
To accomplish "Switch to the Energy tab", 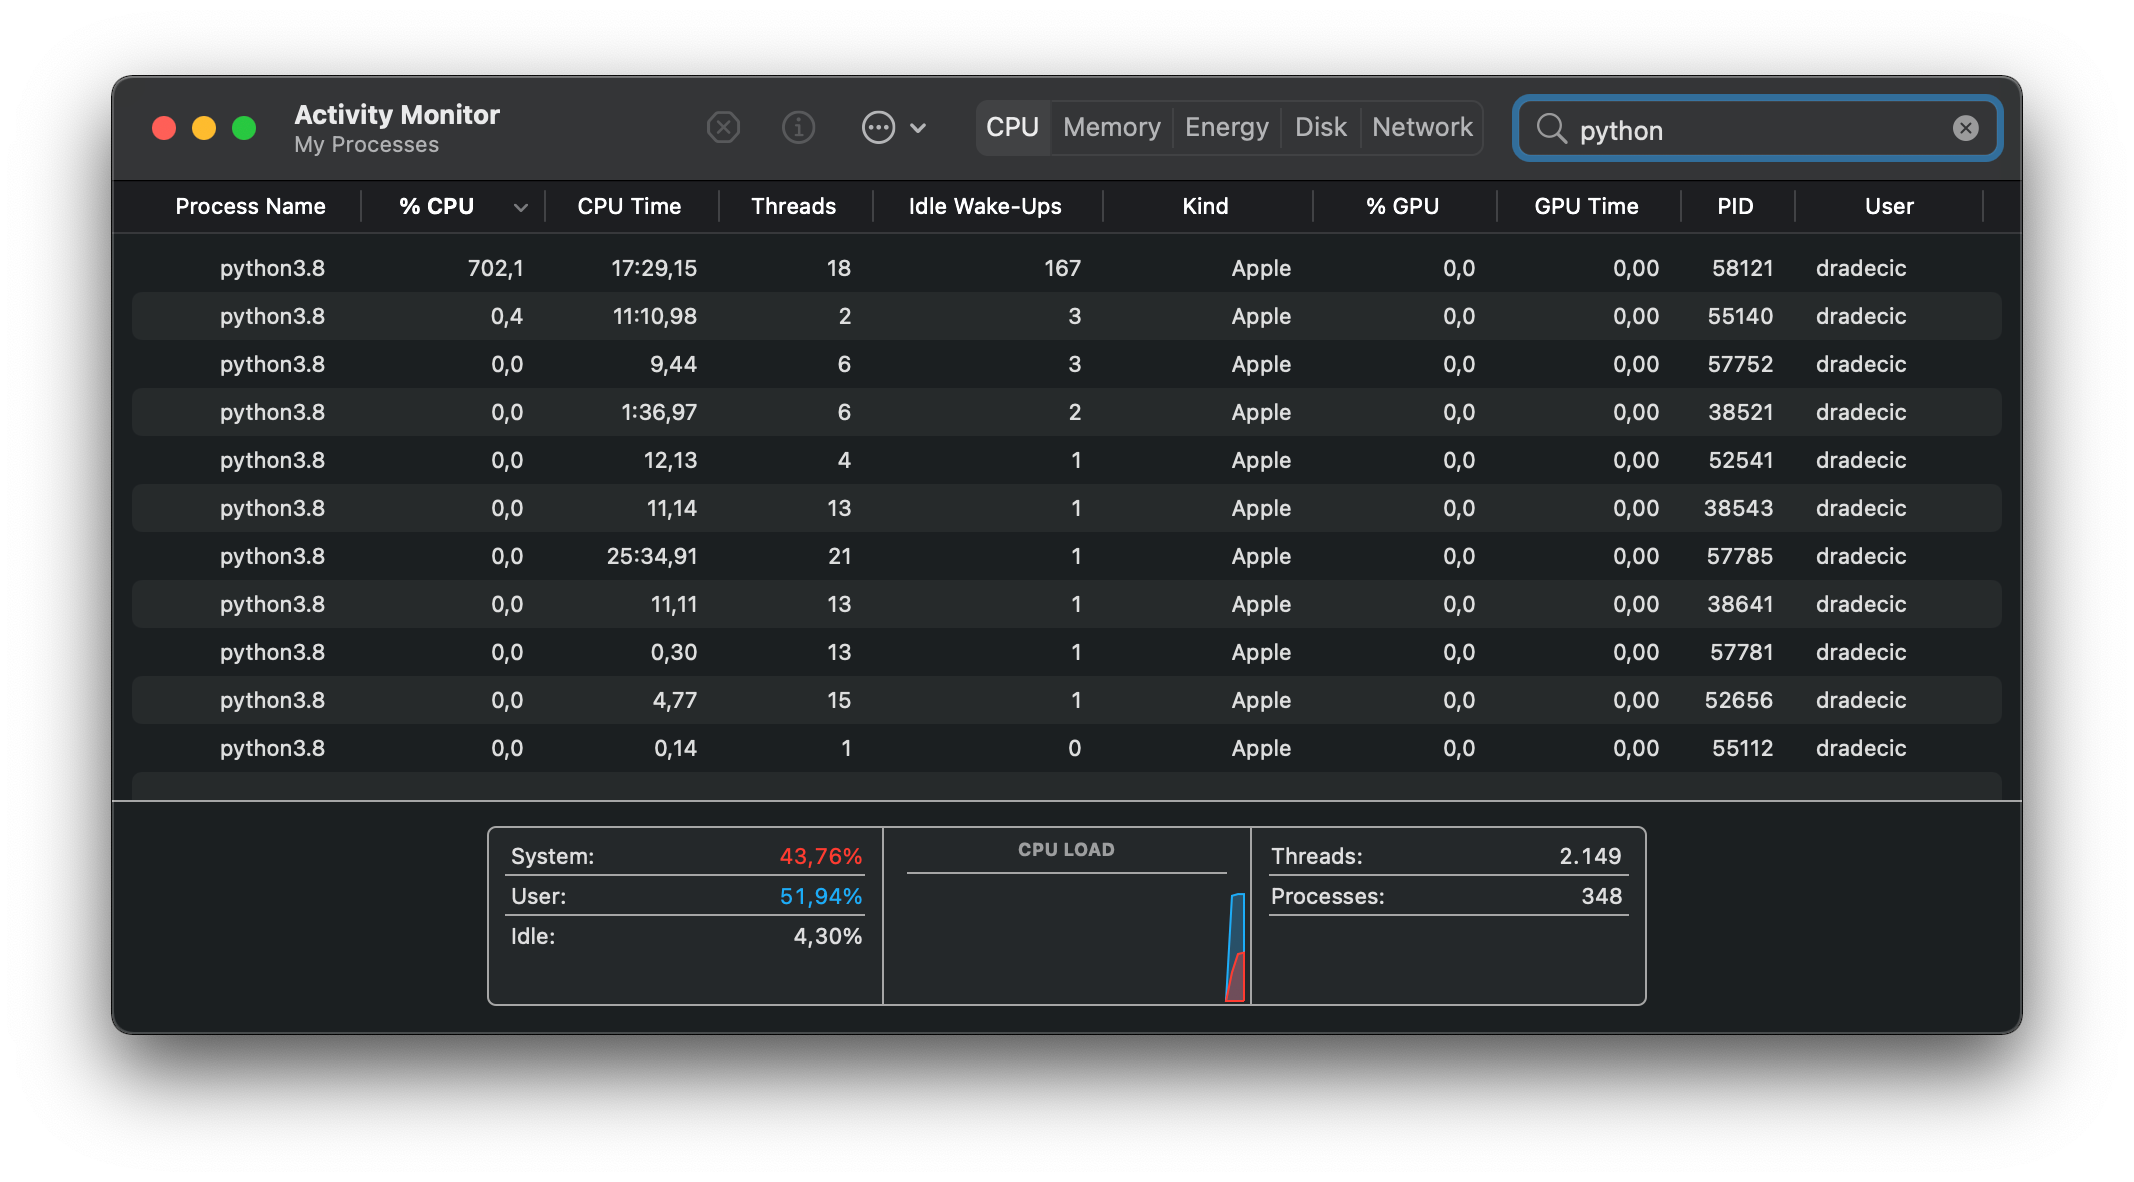I will pos(1226,128).
